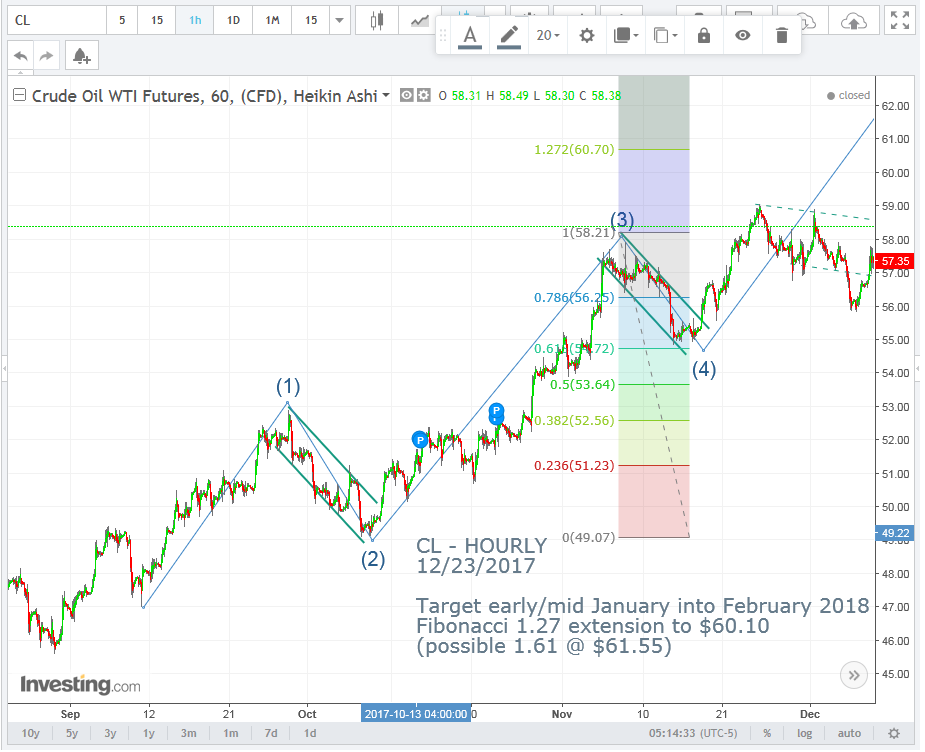Create an alert with the bell icon
Viewport: 925px width, 752px height.
point(81,55)
